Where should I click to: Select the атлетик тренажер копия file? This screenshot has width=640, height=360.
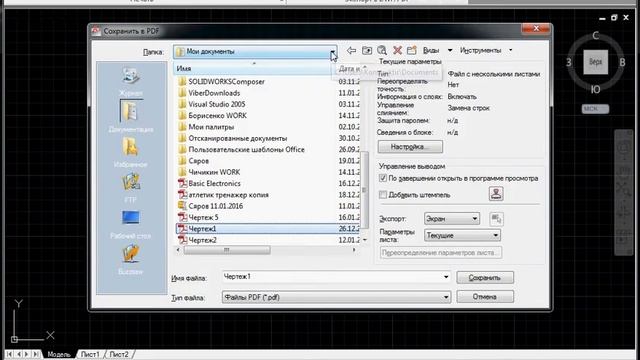[x=228, y=195]
